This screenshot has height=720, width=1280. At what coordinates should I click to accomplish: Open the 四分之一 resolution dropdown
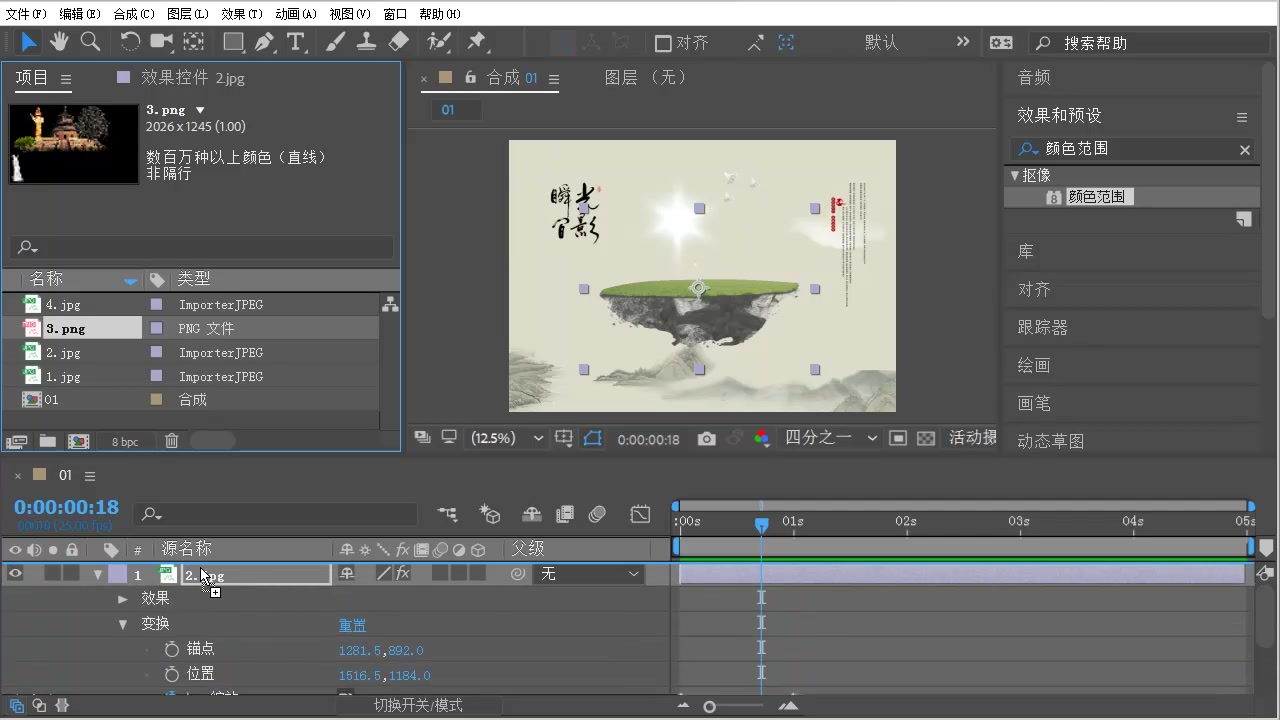pos(831,438)
